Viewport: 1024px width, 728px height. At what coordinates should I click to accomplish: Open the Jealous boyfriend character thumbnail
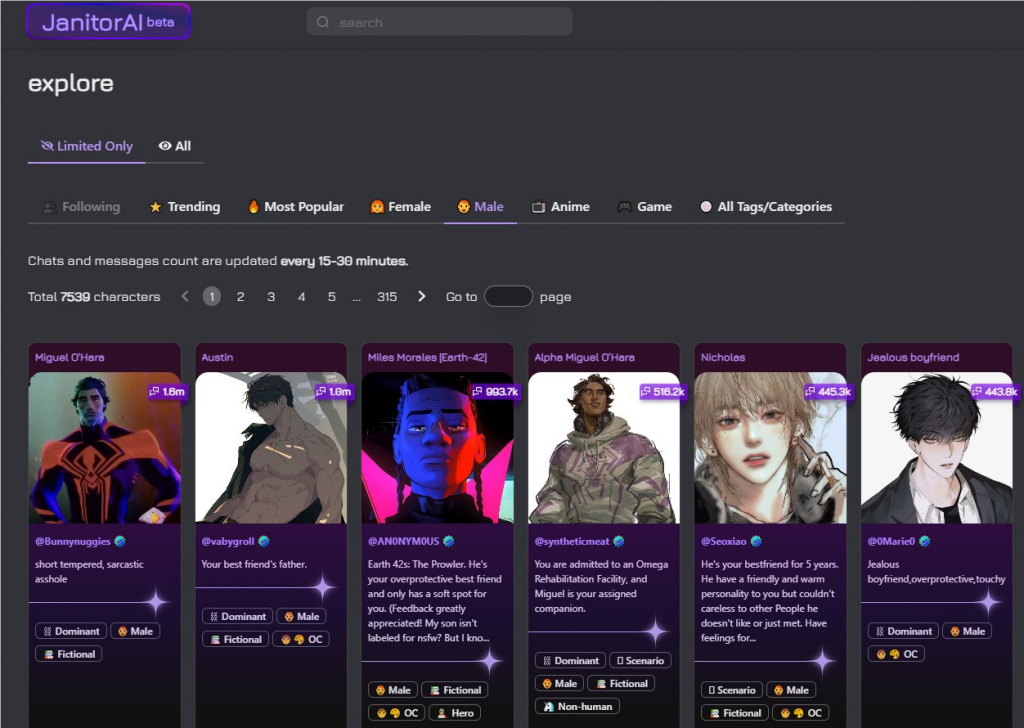pyautogui.click(x=936, y=448)
